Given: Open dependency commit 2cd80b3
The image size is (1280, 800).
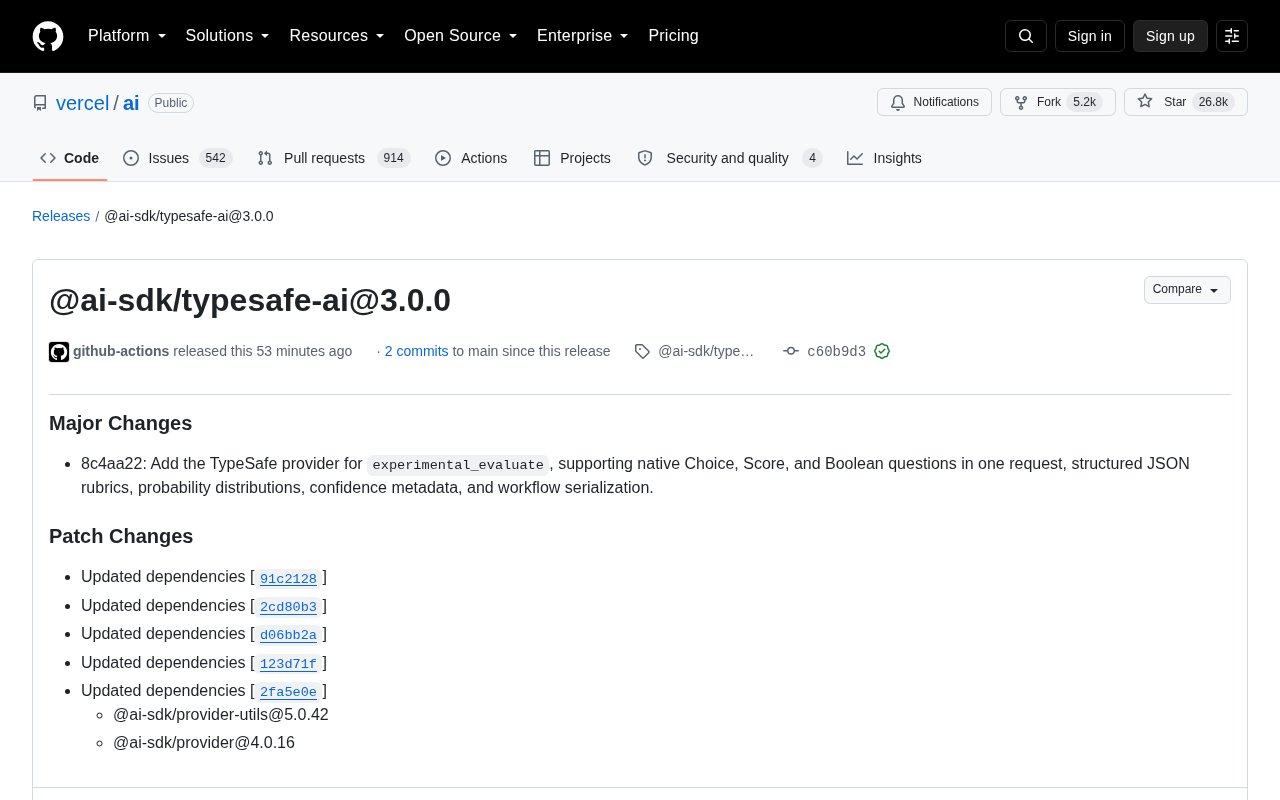Looking at the screenshot, I should (288, 607).
